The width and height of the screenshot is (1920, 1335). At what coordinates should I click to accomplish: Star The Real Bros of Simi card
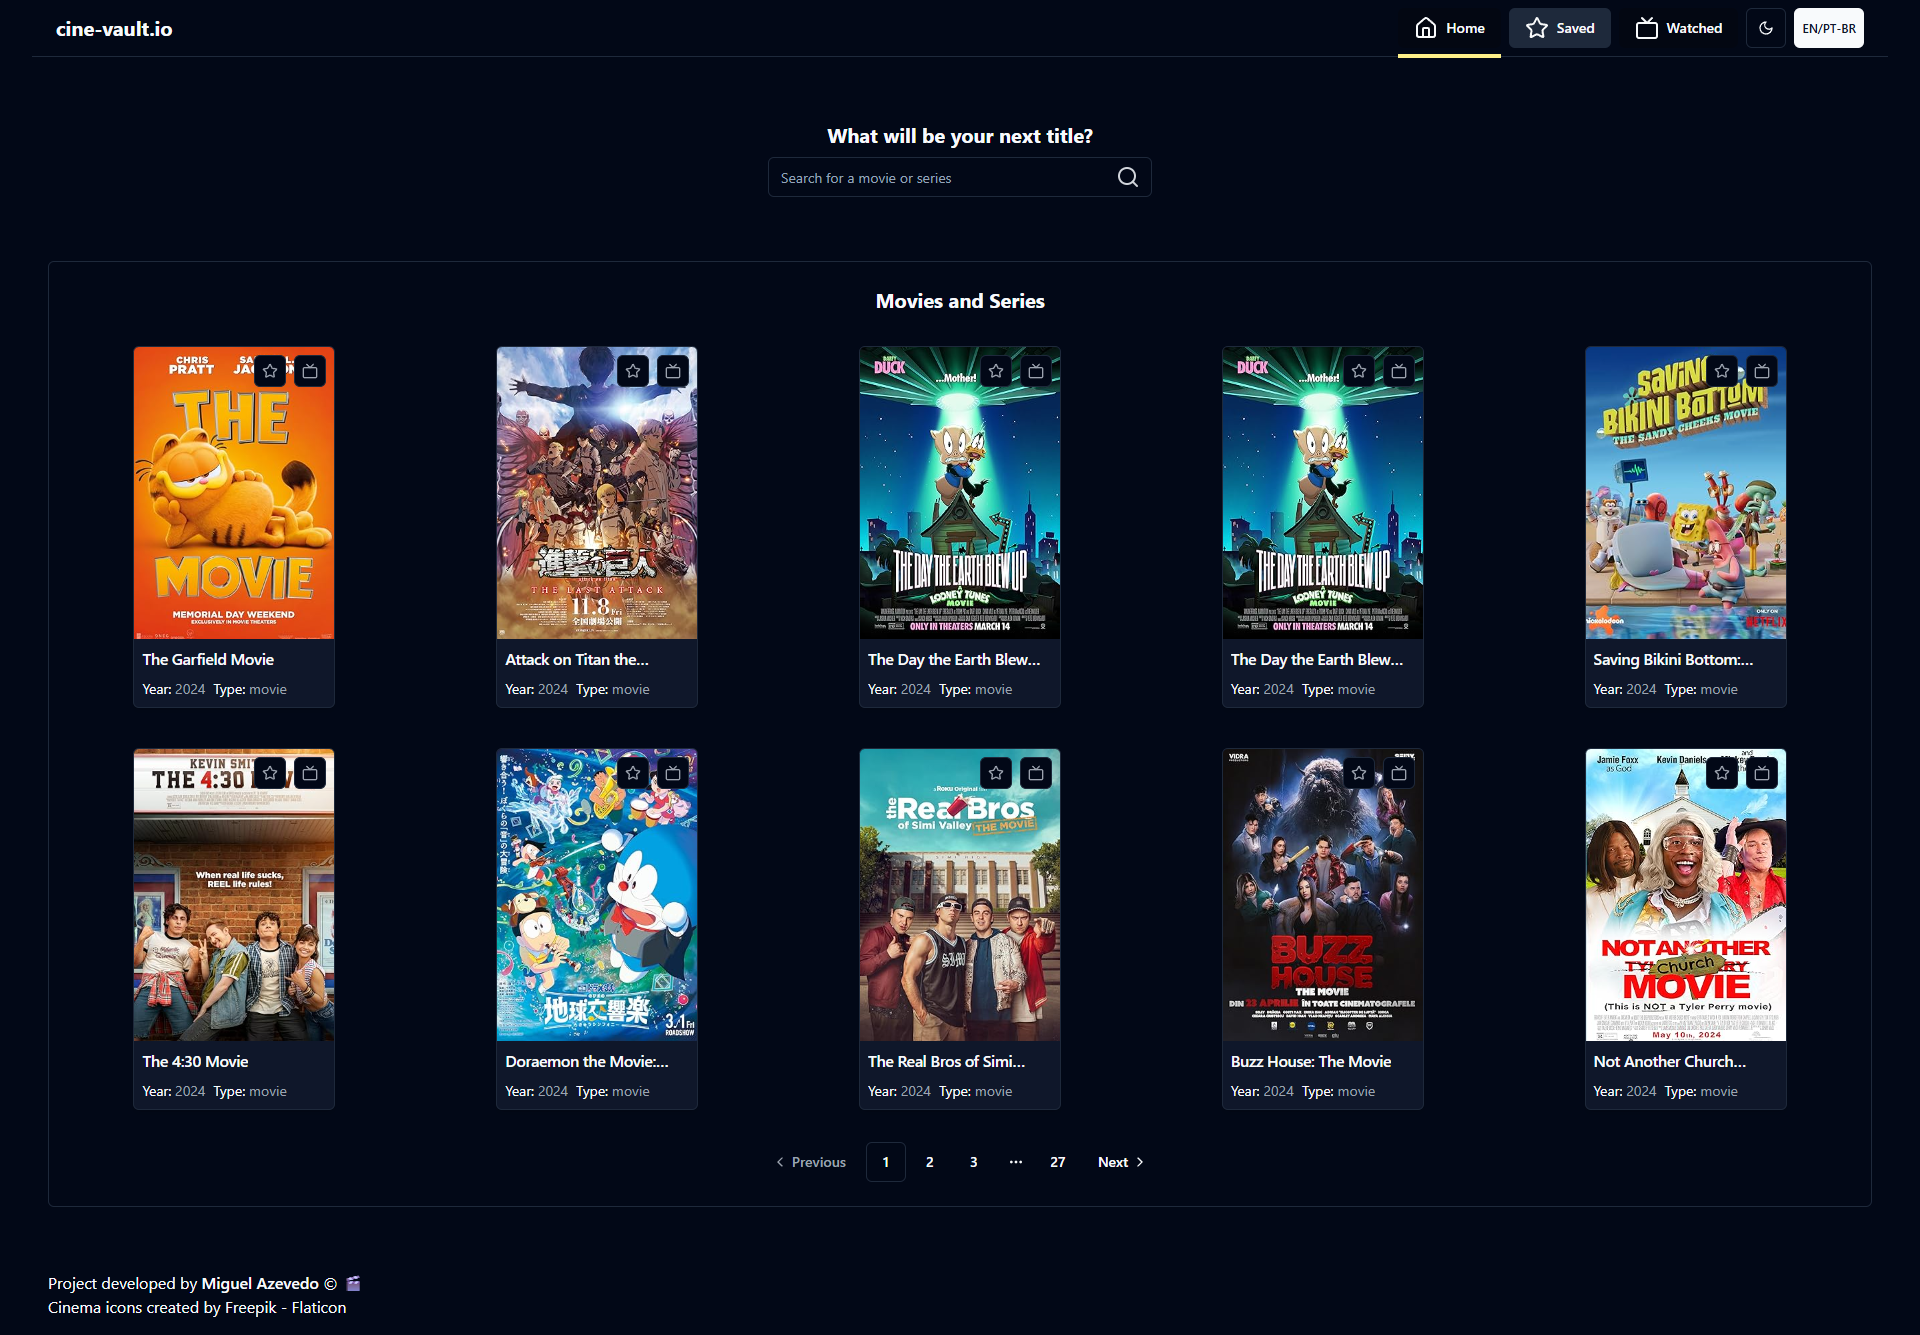tap(996, 773)
